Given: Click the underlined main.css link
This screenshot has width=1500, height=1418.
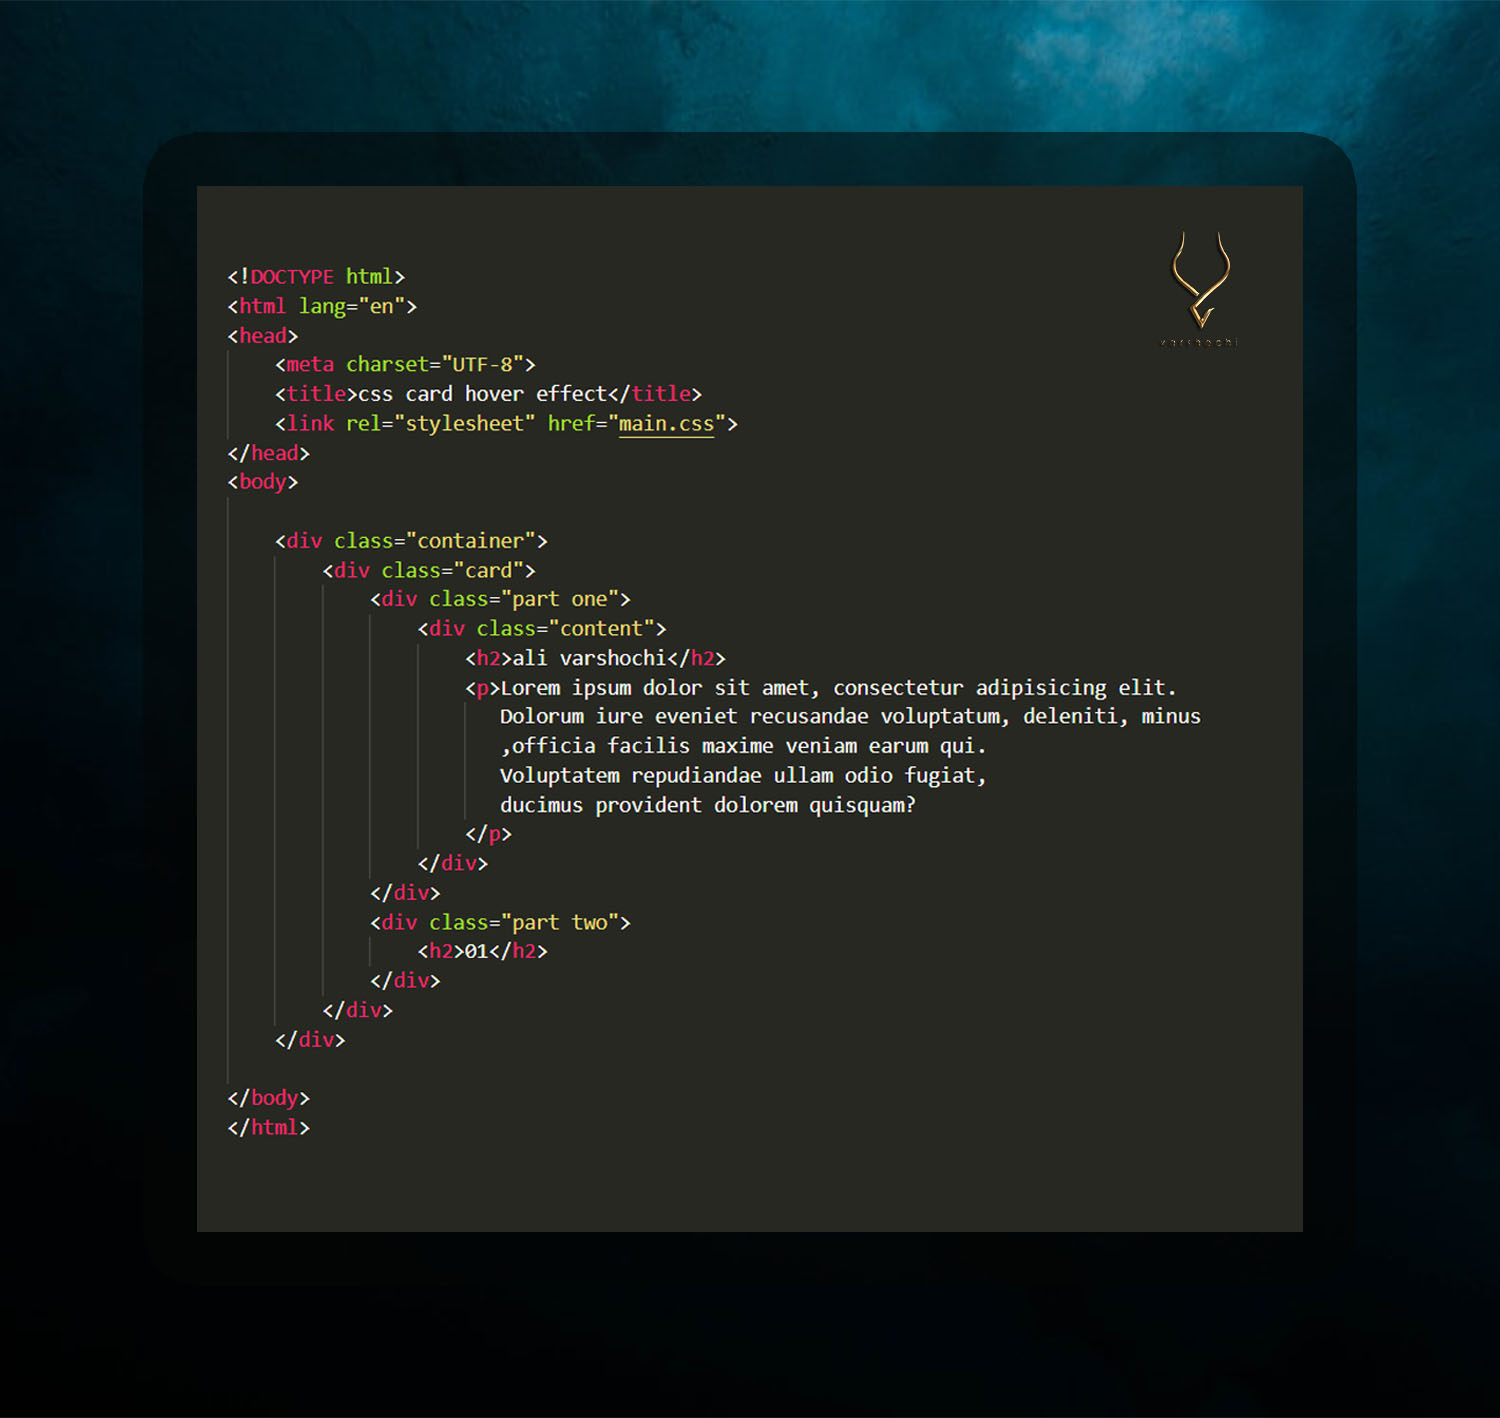Looking at the screenshot, I should click(665, 423).
